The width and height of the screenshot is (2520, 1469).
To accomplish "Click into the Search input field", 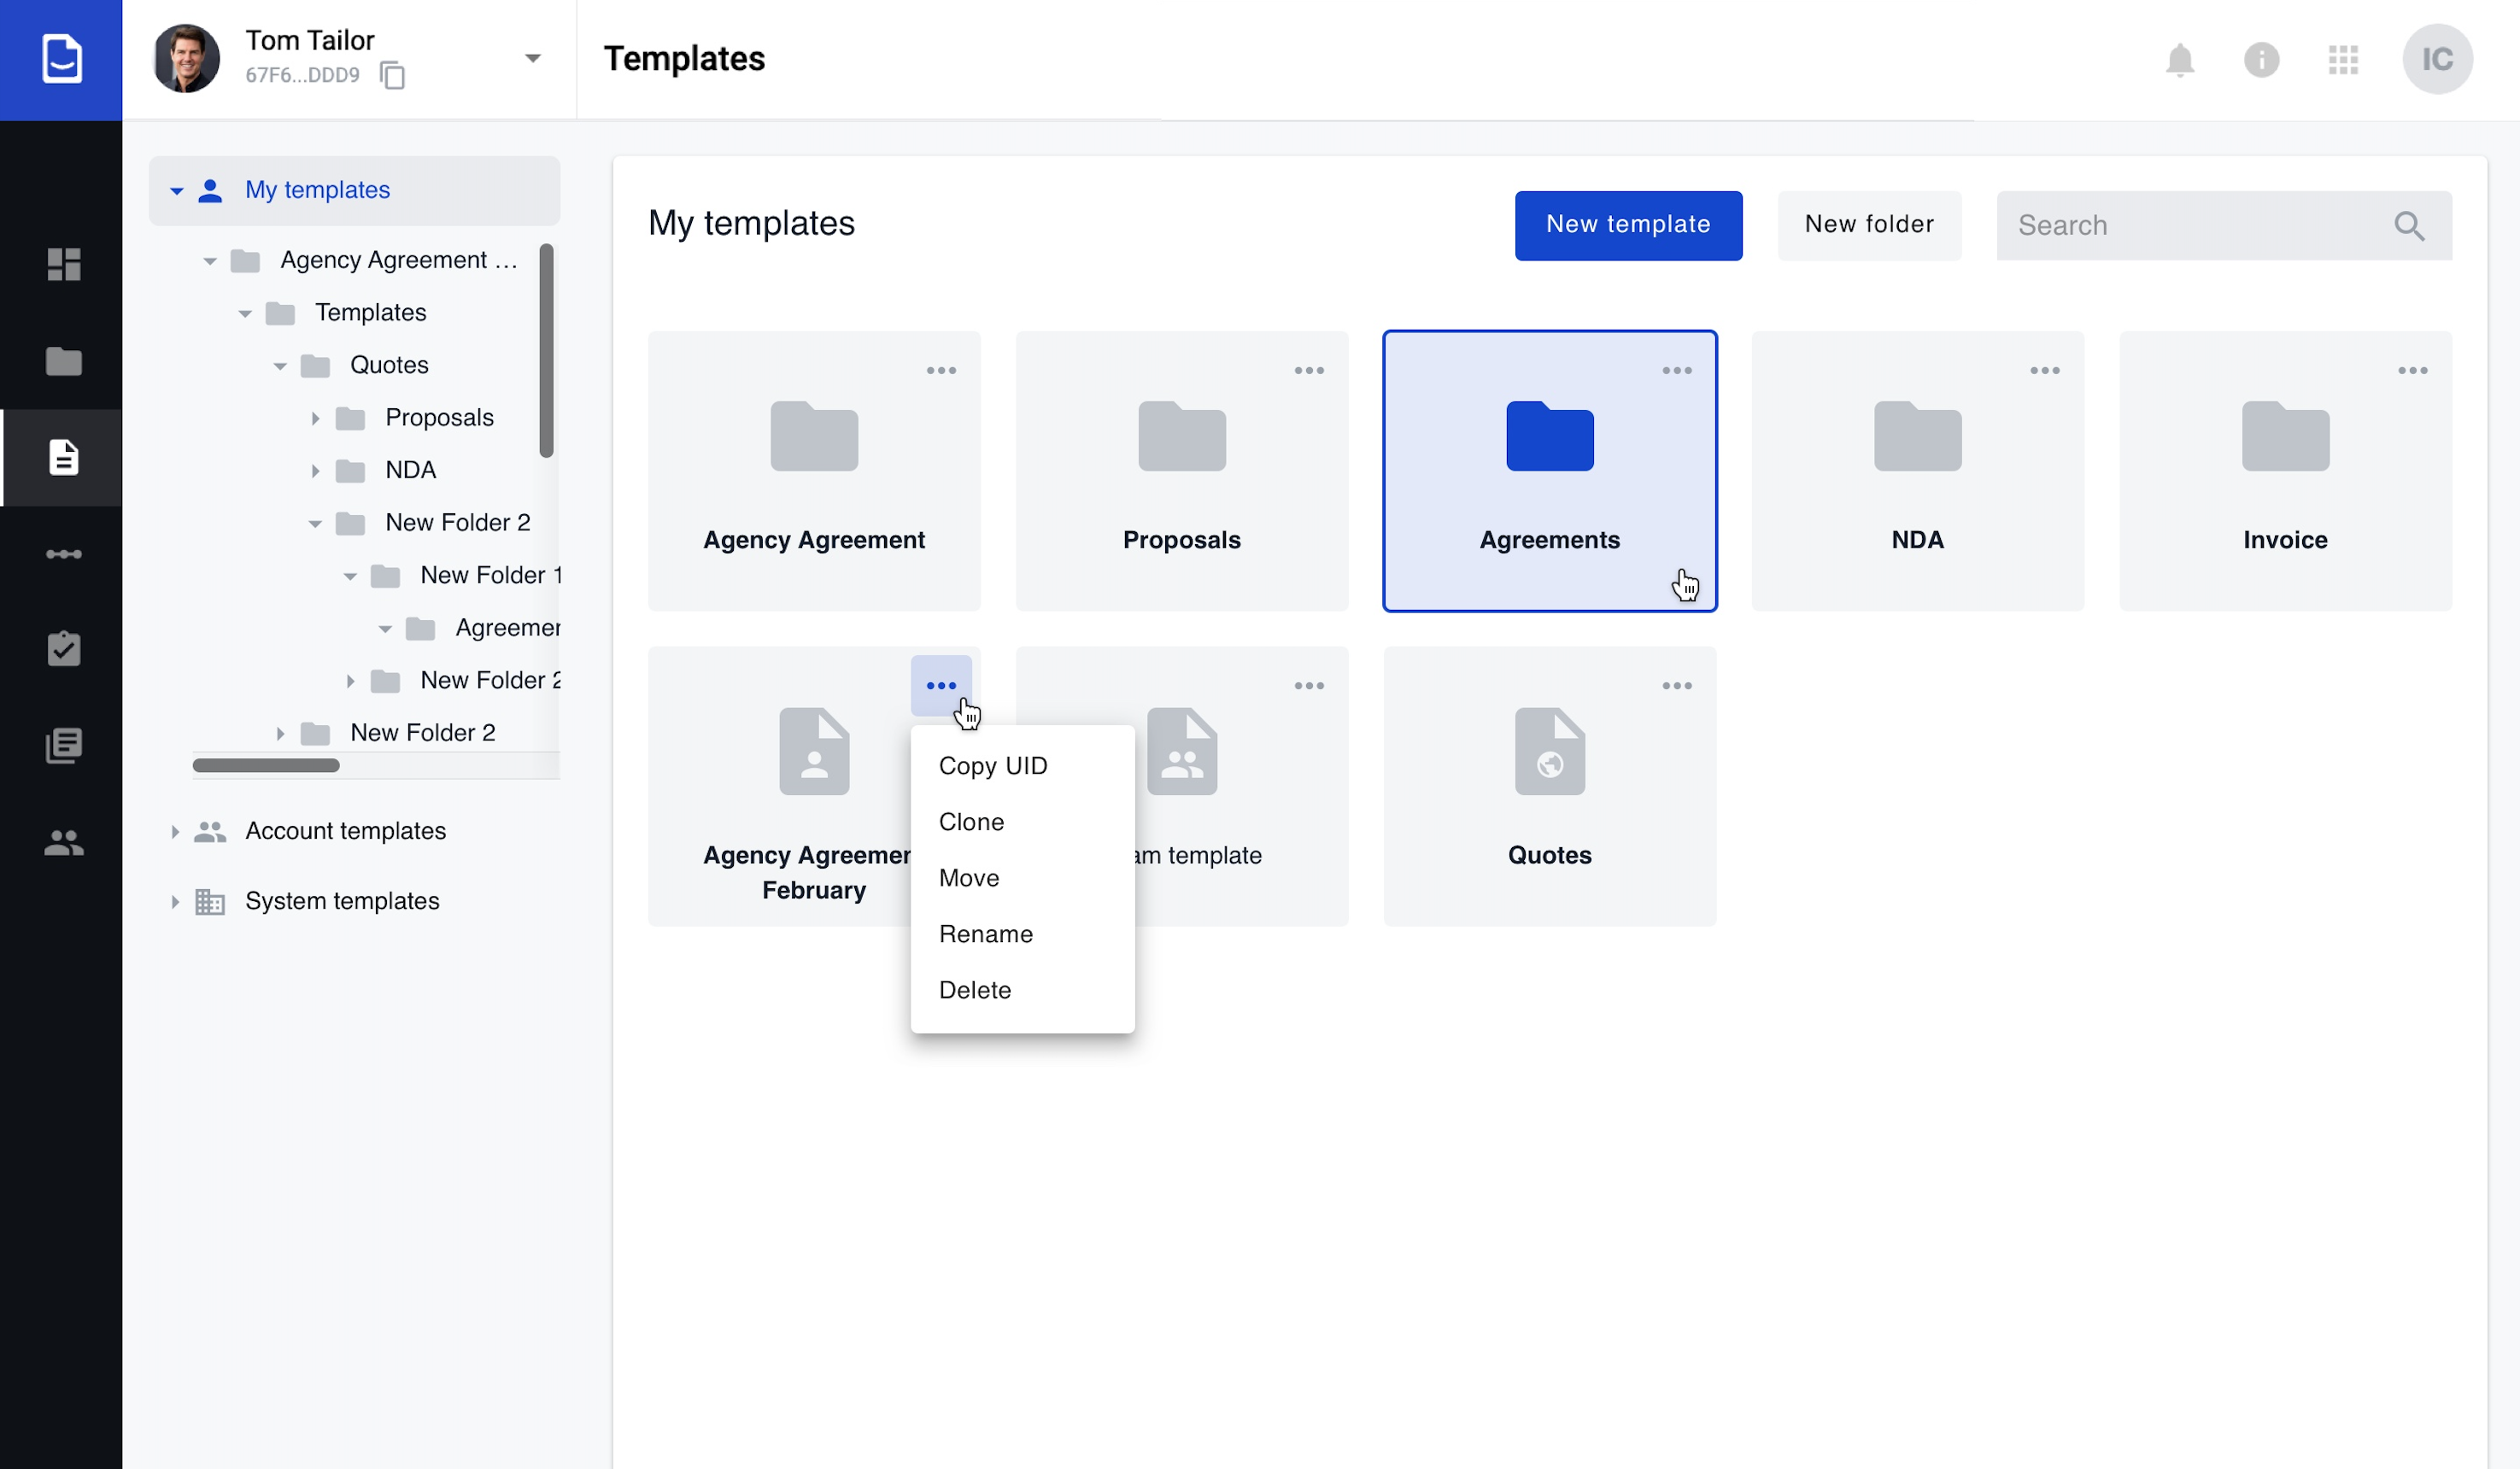I will point(2190,226).
